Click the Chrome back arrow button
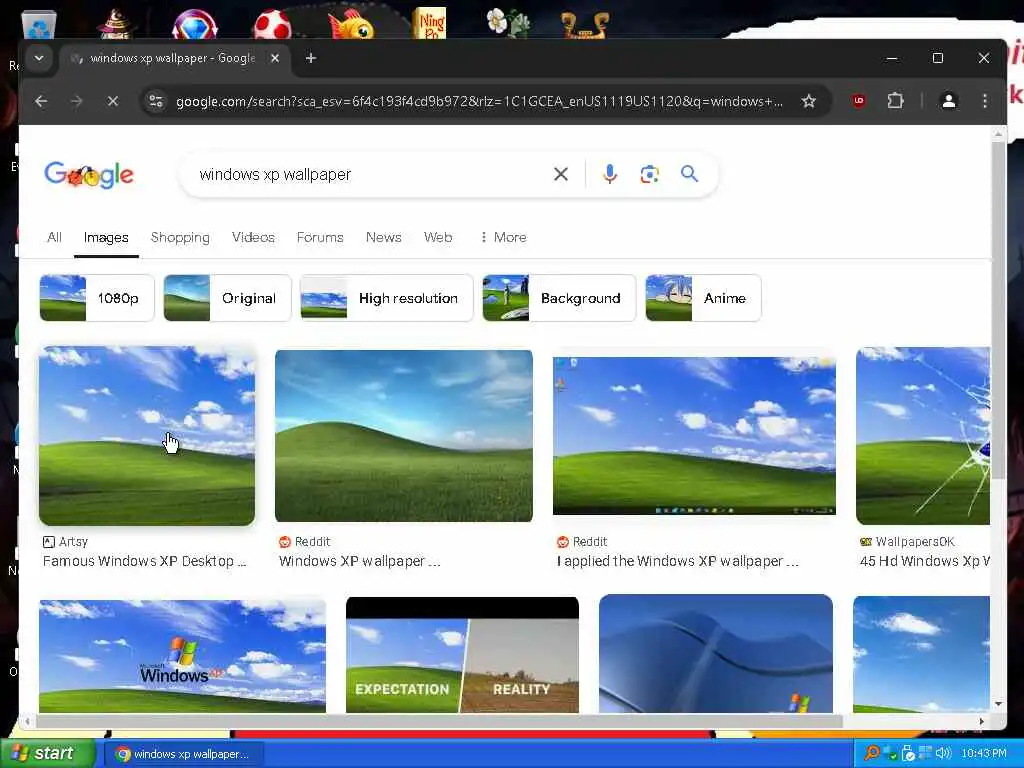The width and height of the screenshot is (1024, 768). click(x=41, y=101)
